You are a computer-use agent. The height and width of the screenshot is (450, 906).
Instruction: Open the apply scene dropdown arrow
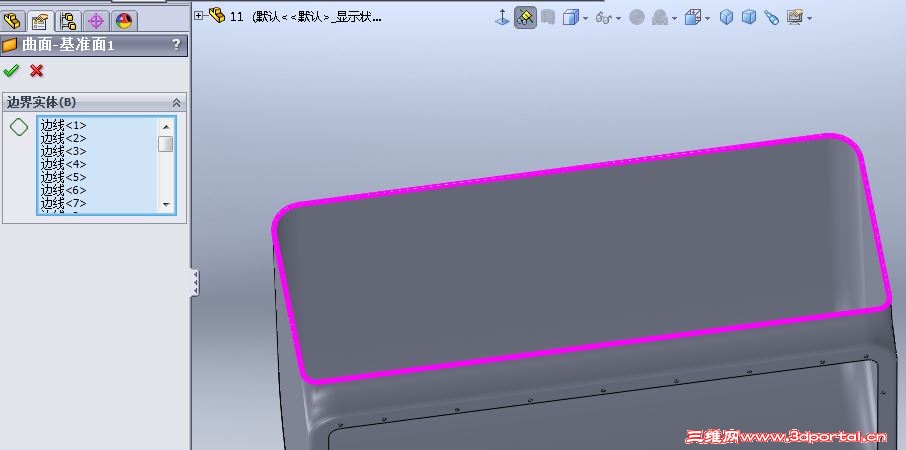point(674,18)
